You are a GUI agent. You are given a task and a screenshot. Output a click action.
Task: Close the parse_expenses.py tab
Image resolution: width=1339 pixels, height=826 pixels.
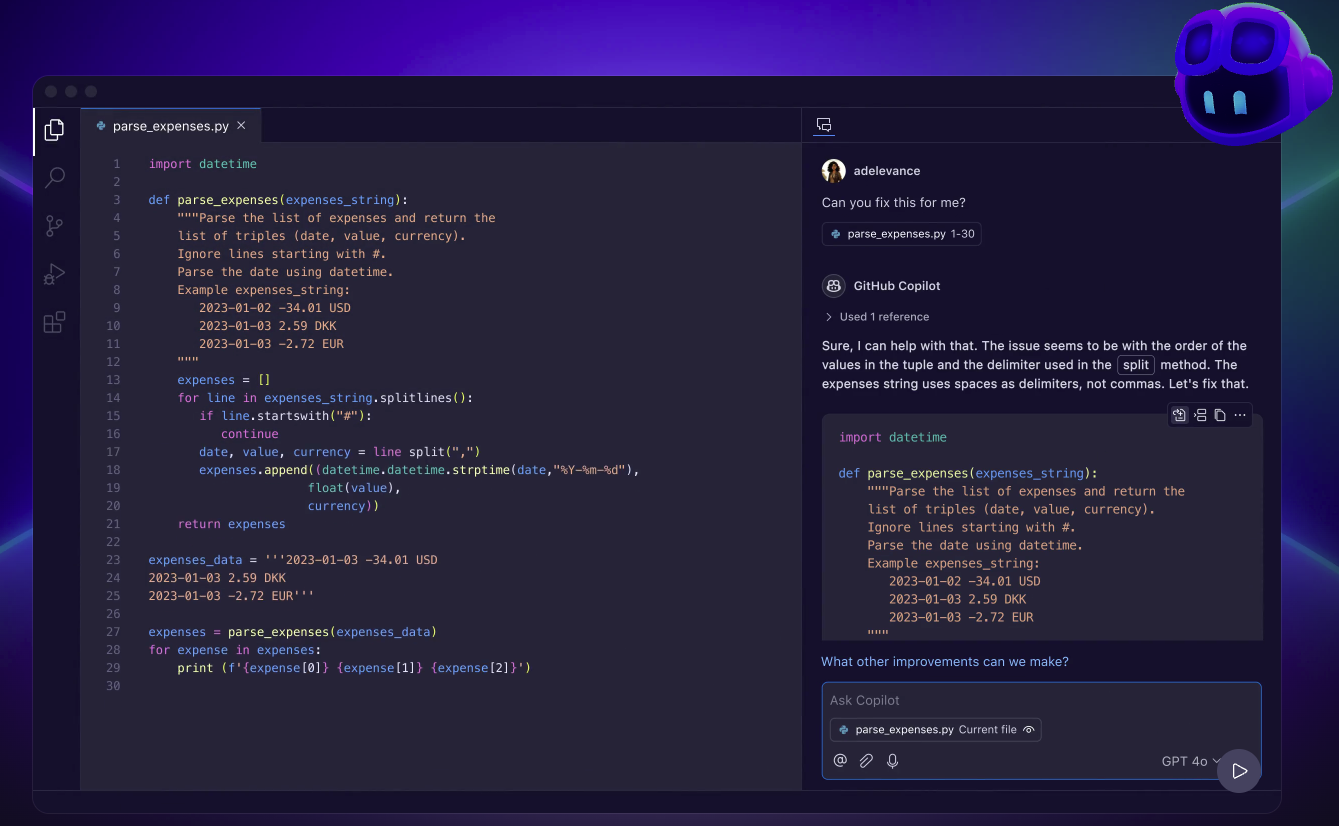[x=240, y=126]
